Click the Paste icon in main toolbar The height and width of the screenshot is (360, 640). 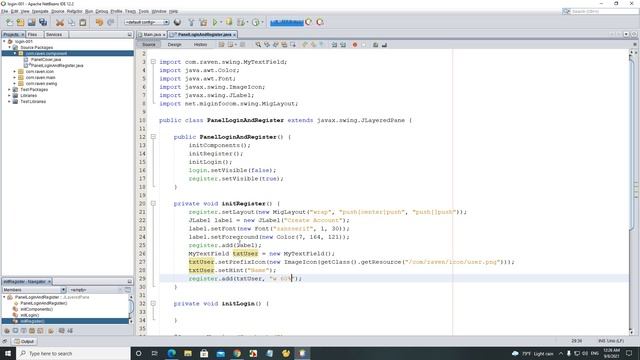point(83,22)
